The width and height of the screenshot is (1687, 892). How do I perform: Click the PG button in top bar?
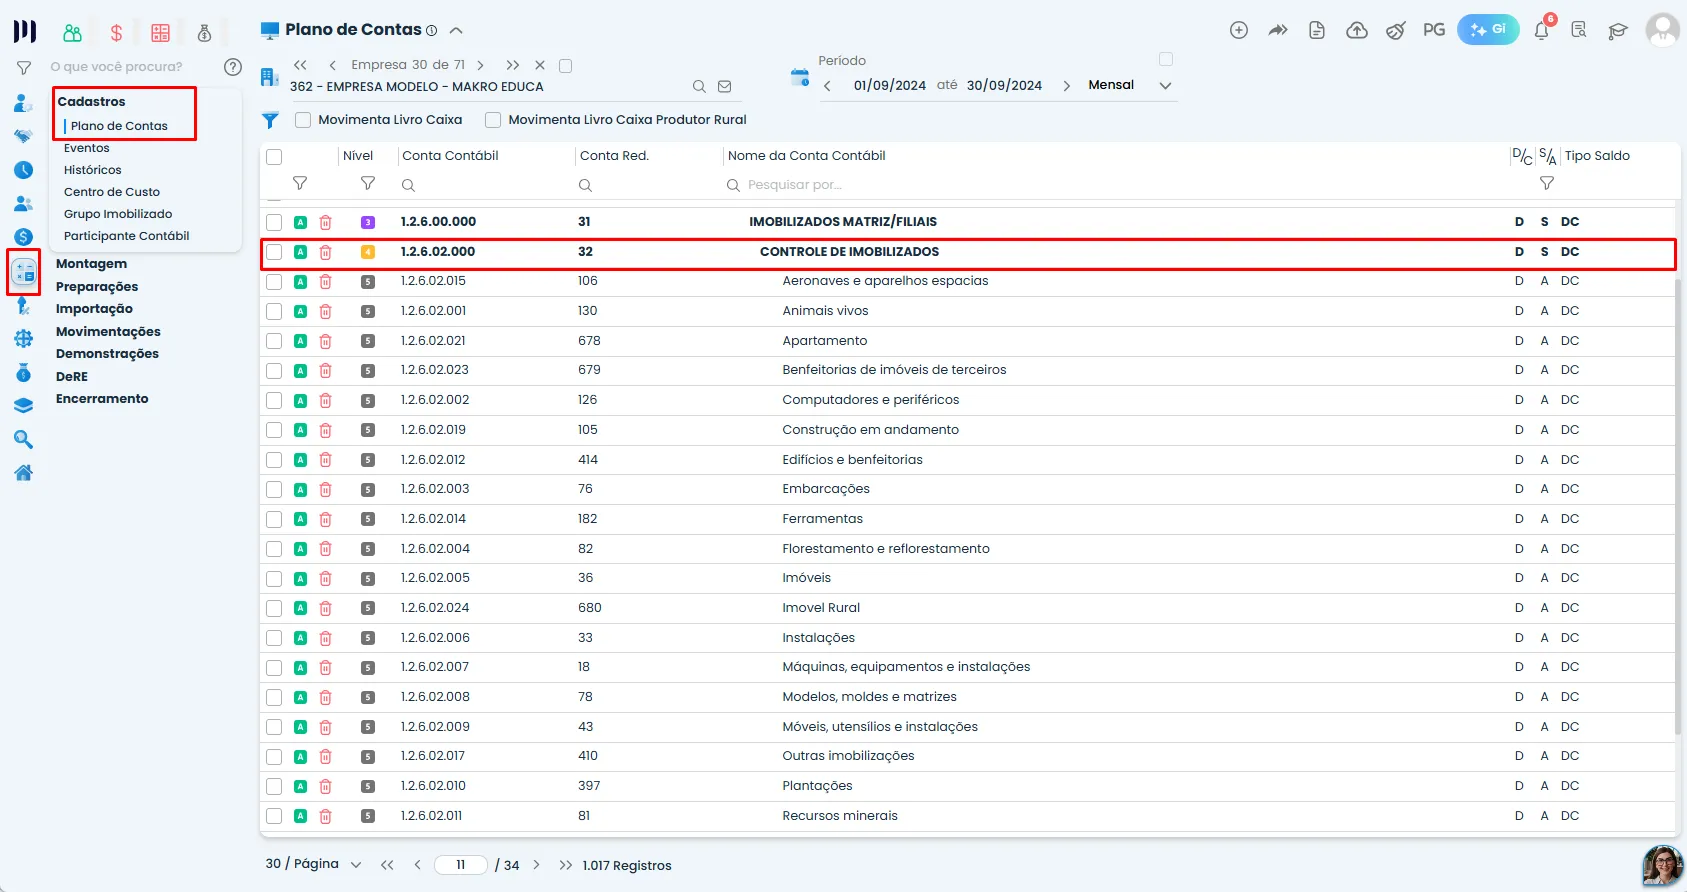(x=1434, y=30)
